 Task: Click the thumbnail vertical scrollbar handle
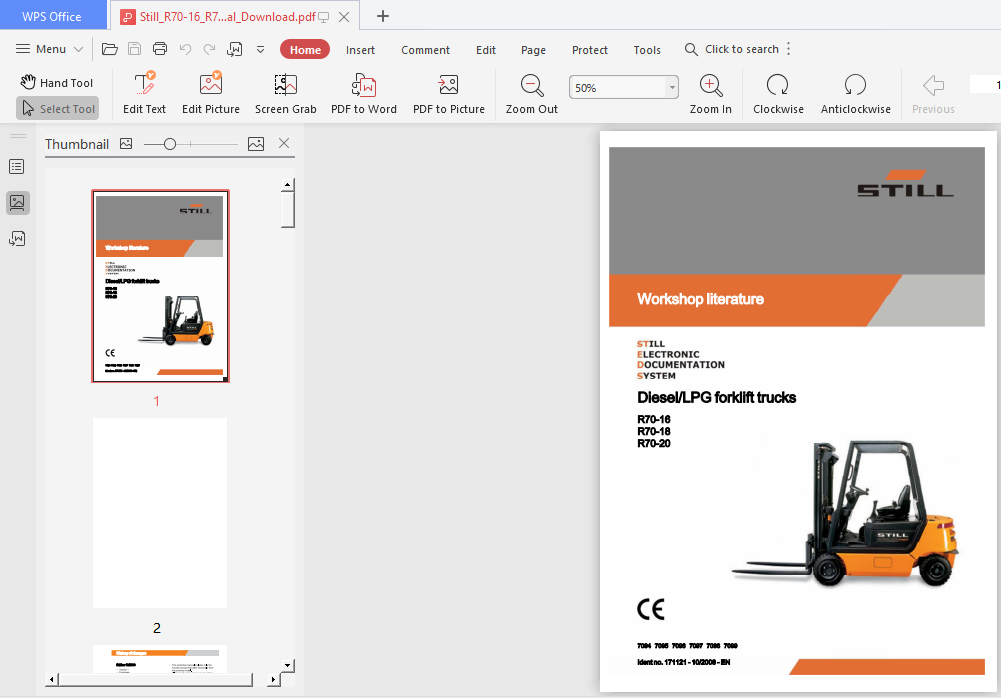click(288, 209)
